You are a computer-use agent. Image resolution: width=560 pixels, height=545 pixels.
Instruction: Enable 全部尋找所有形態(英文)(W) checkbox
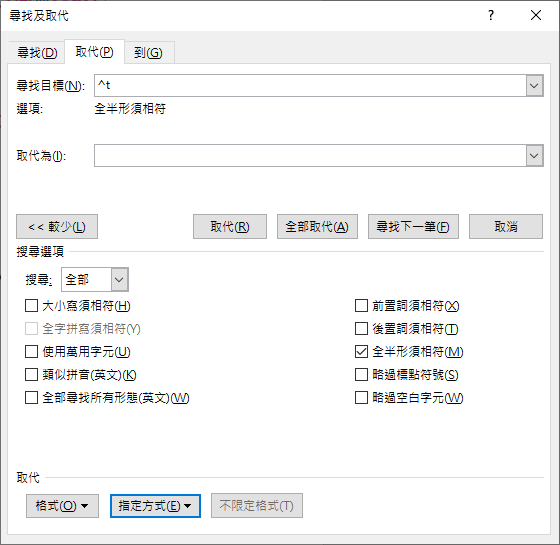(31, 398)
